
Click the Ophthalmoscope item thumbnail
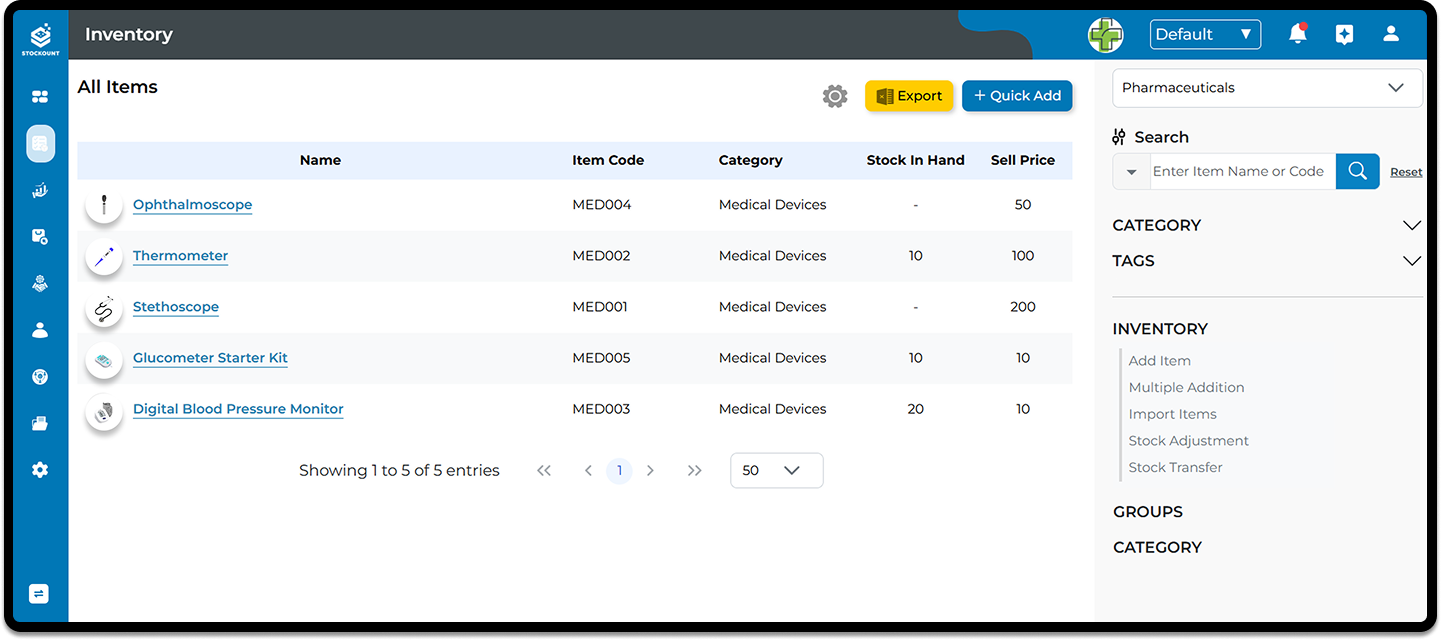tap(104, 205)
